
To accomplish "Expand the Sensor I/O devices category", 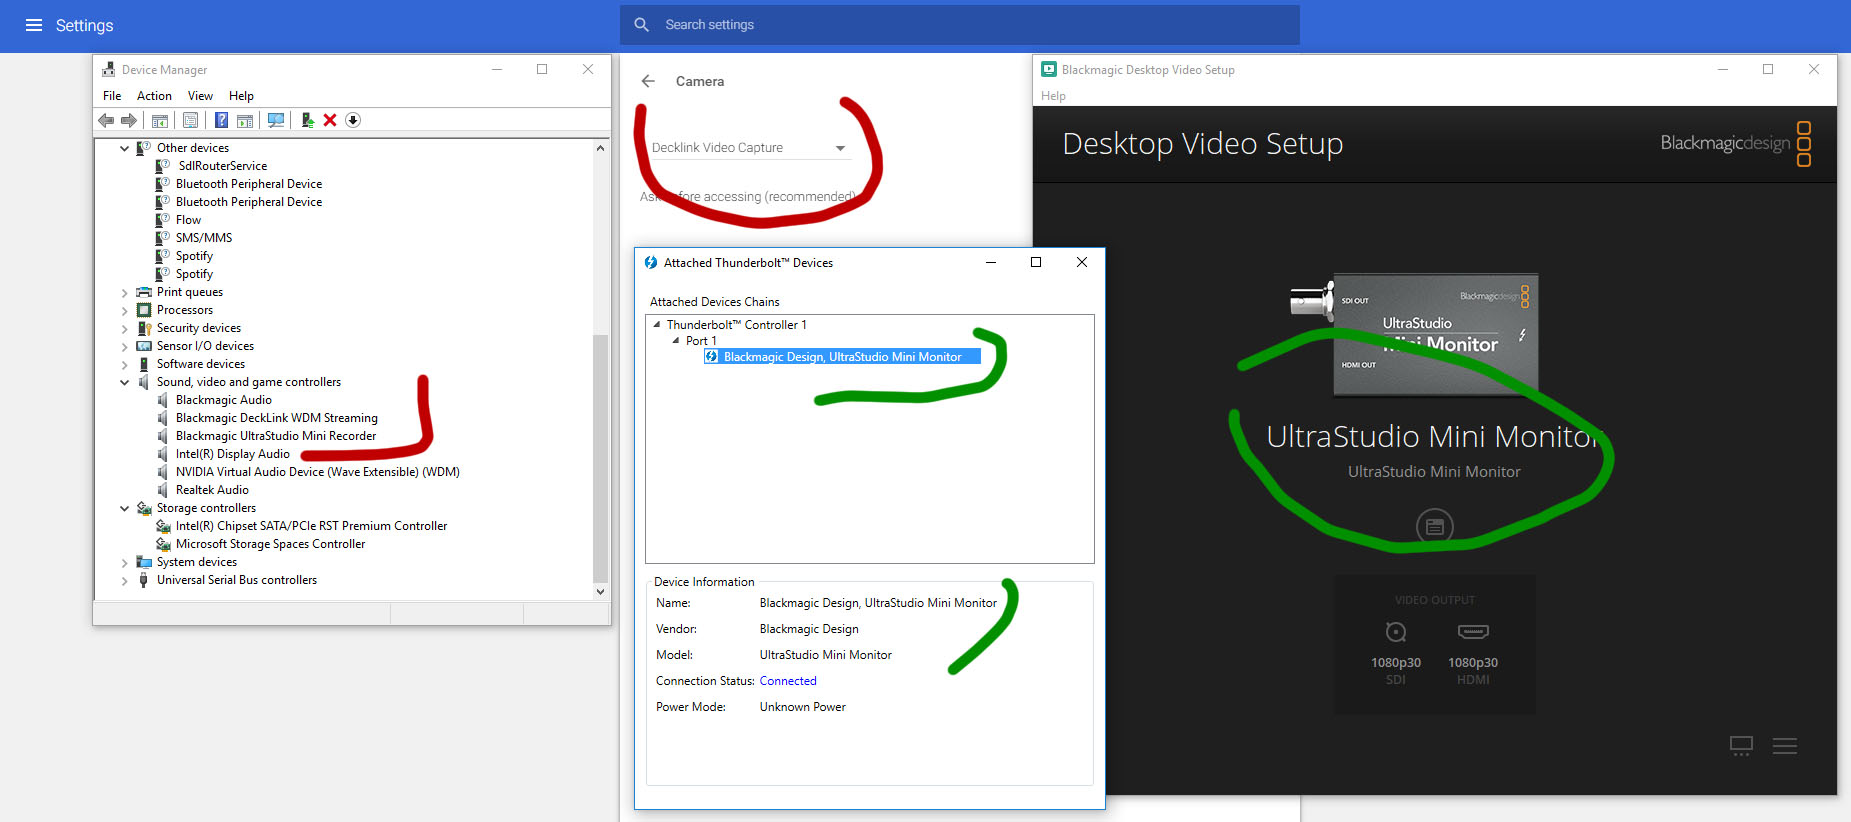I will tap(125, 347).
